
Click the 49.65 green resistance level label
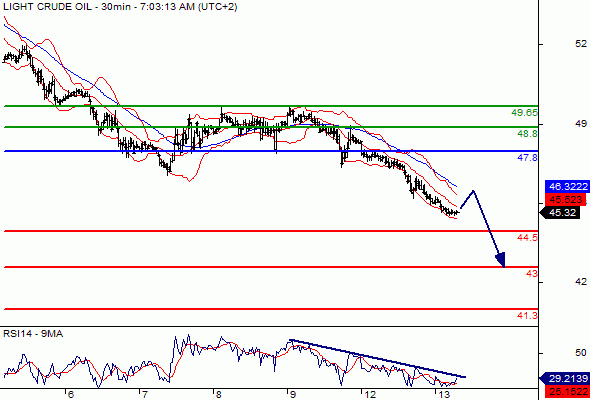tap(525, 112)
